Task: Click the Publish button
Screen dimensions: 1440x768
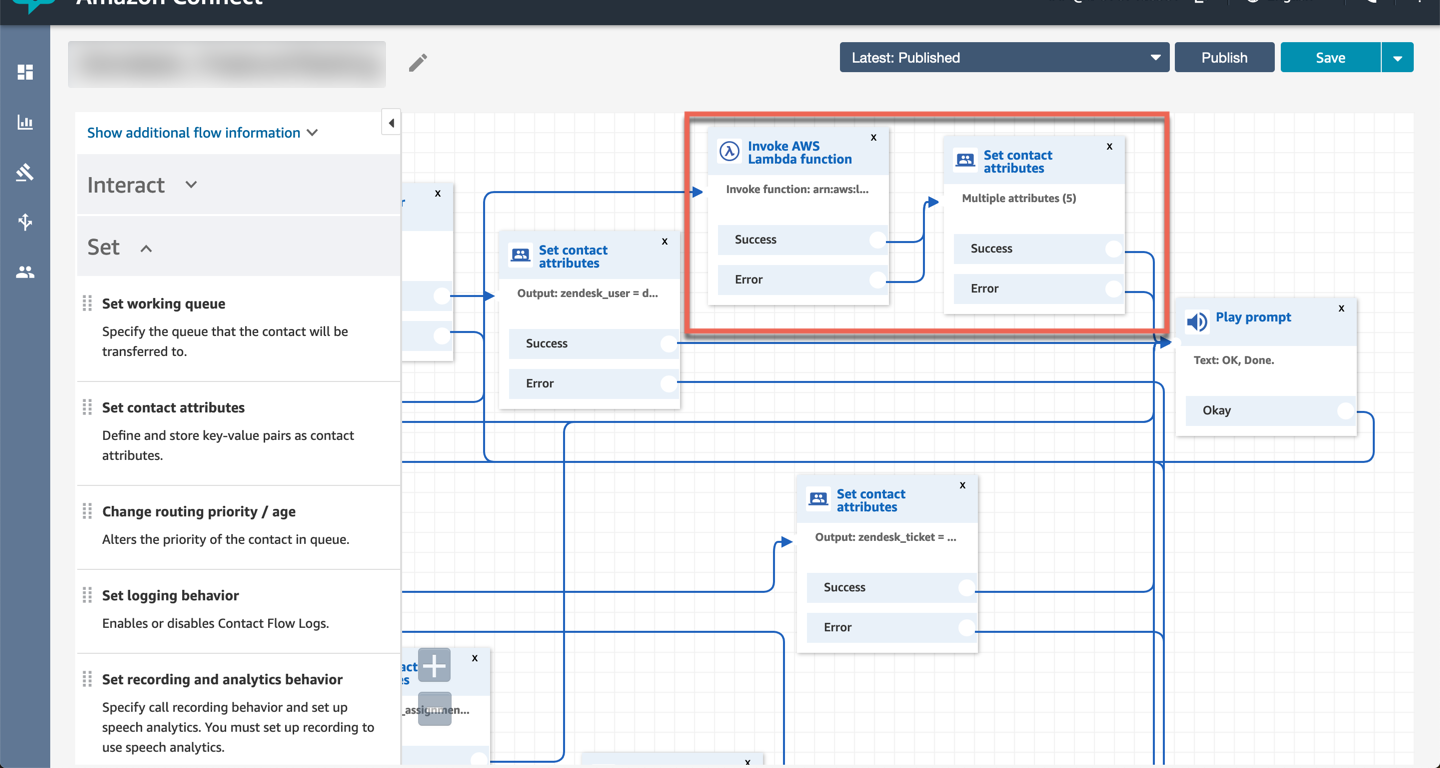Action: [x=1224, y=58]
